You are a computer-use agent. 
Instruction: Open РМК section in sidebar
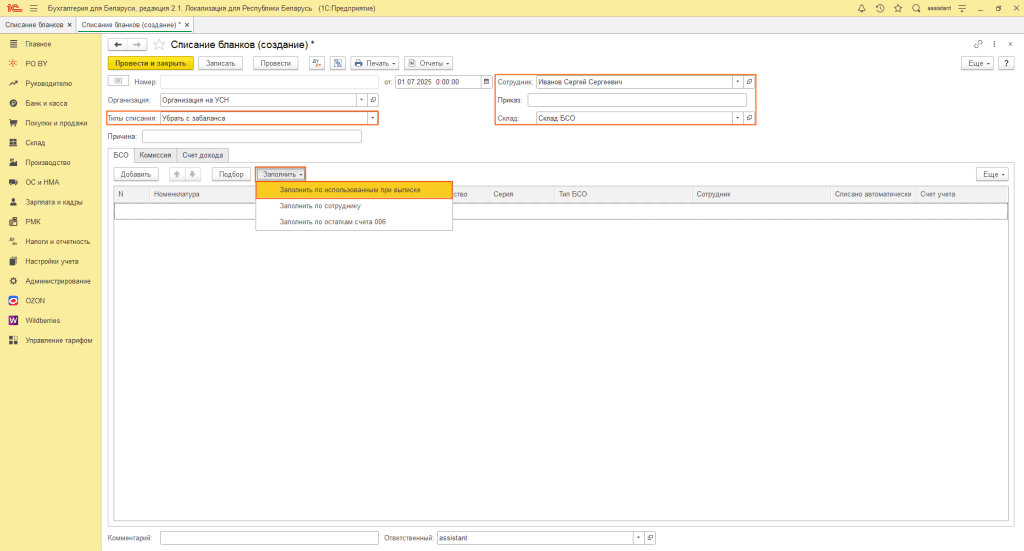pos(33,221)
